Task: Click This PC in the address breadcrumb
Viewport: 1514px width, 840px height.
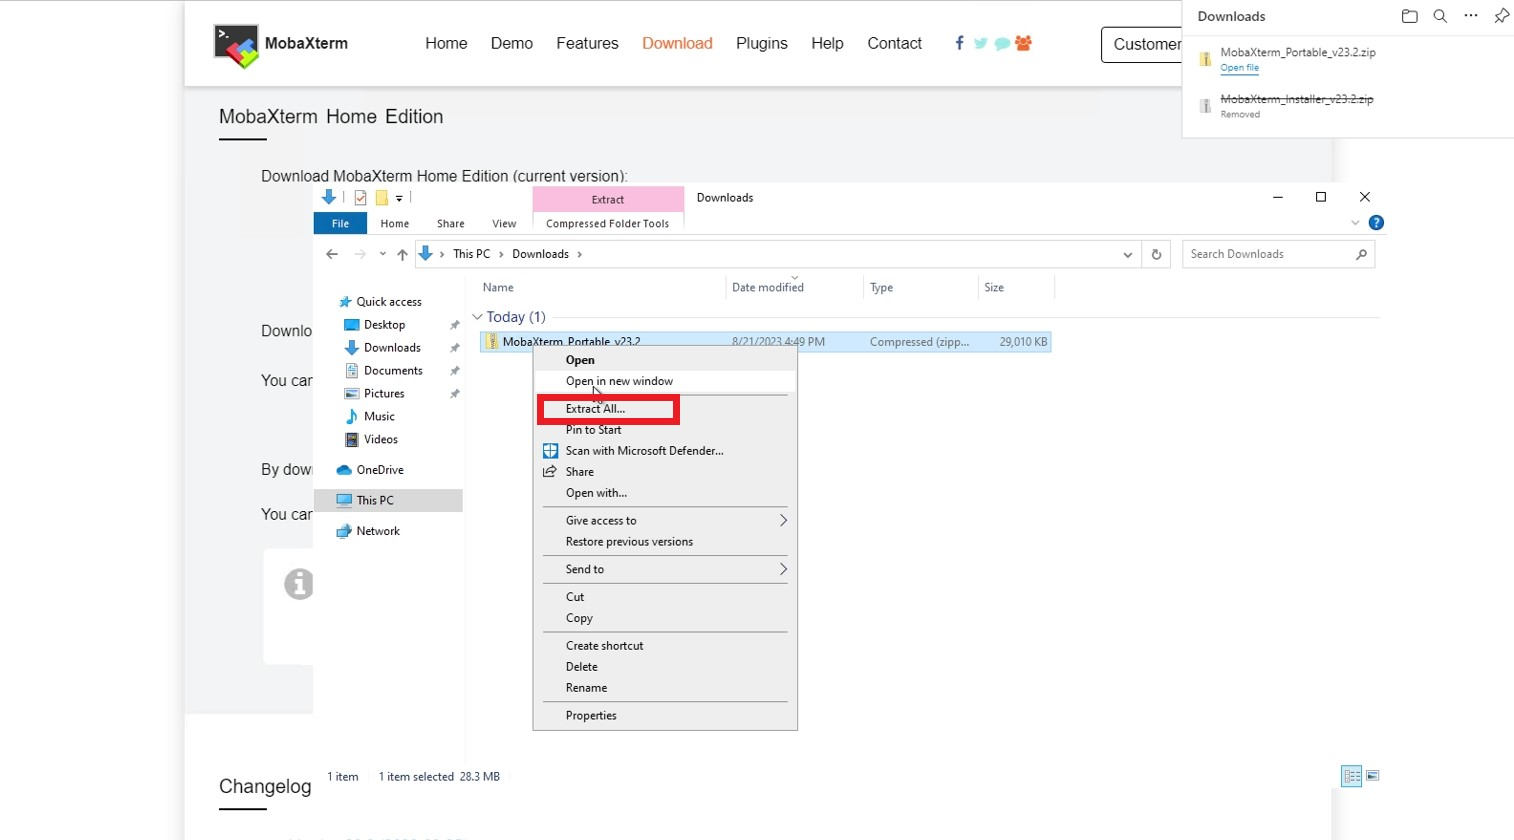Action: click(471, 254)
